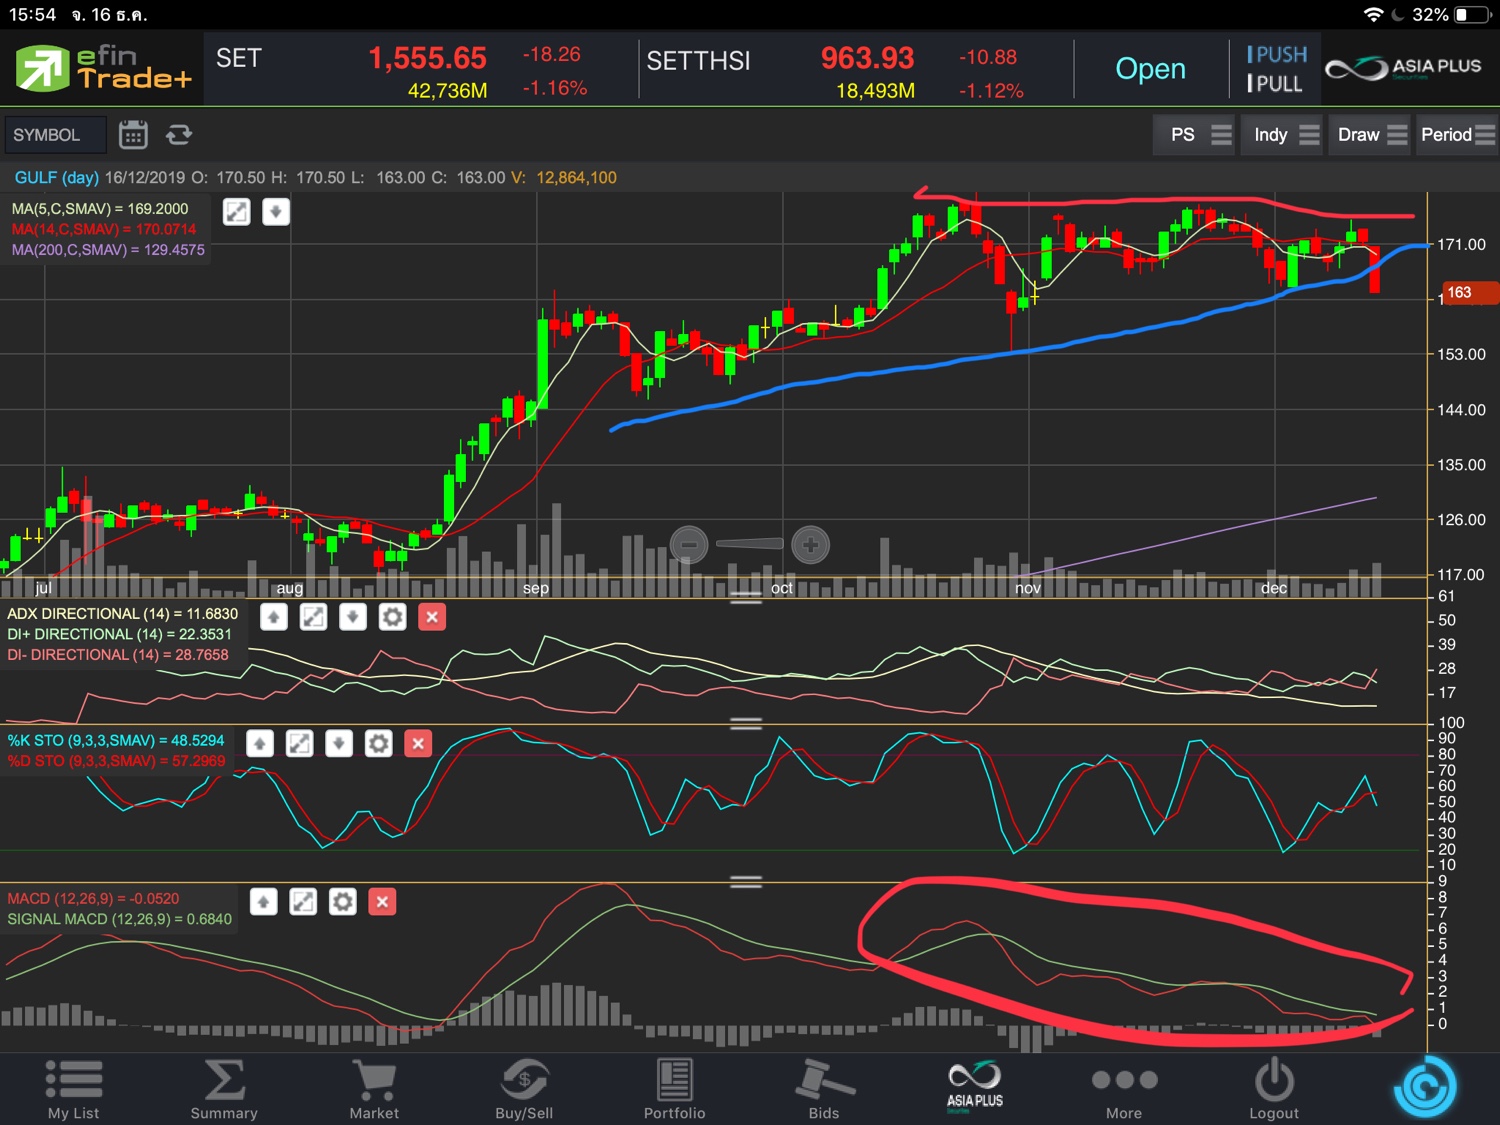Tap the efin Trade+ logo

pos(102,68)
